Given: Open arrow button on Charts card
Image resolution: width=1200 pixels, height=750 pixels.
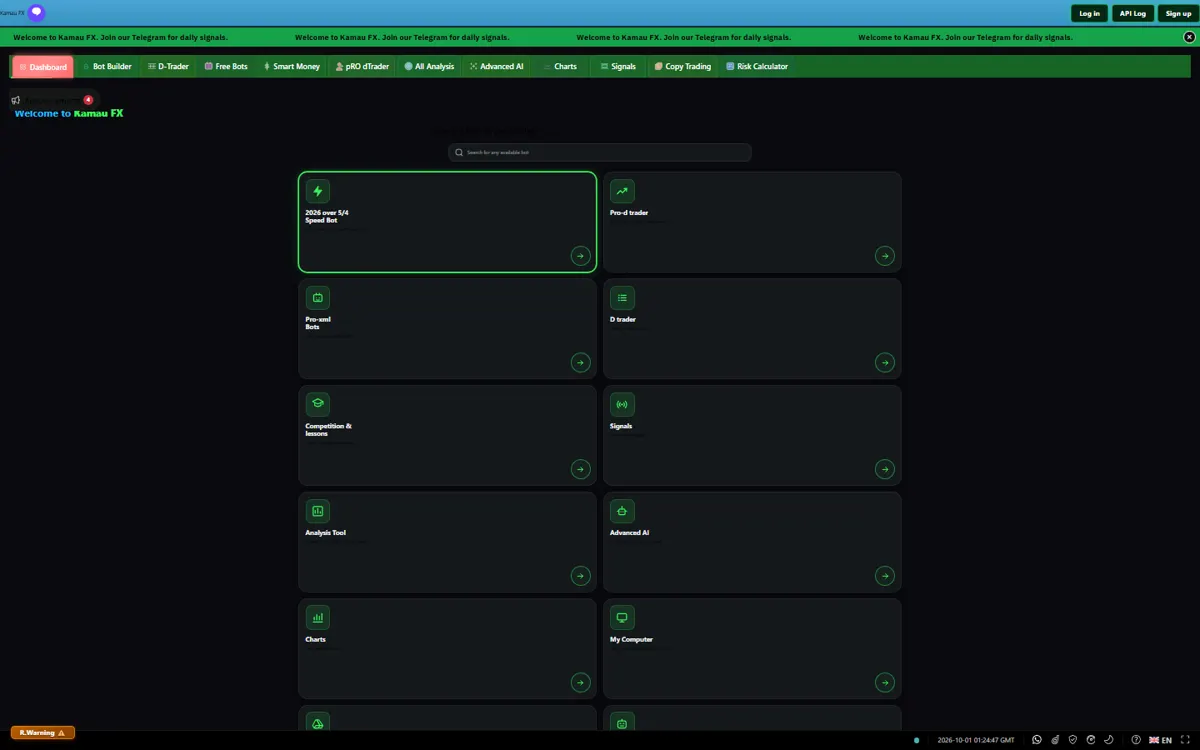Looking at the screenshot, I should [x=581, y=682].
